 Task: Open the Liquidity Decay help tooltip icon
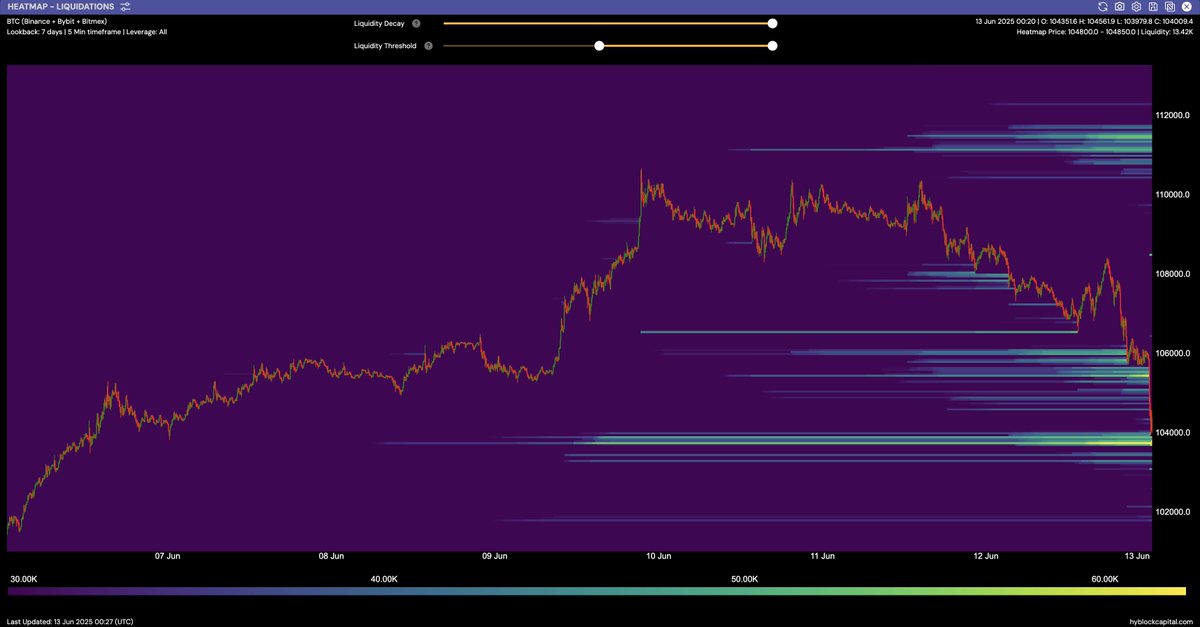click(x=416, y=22)
